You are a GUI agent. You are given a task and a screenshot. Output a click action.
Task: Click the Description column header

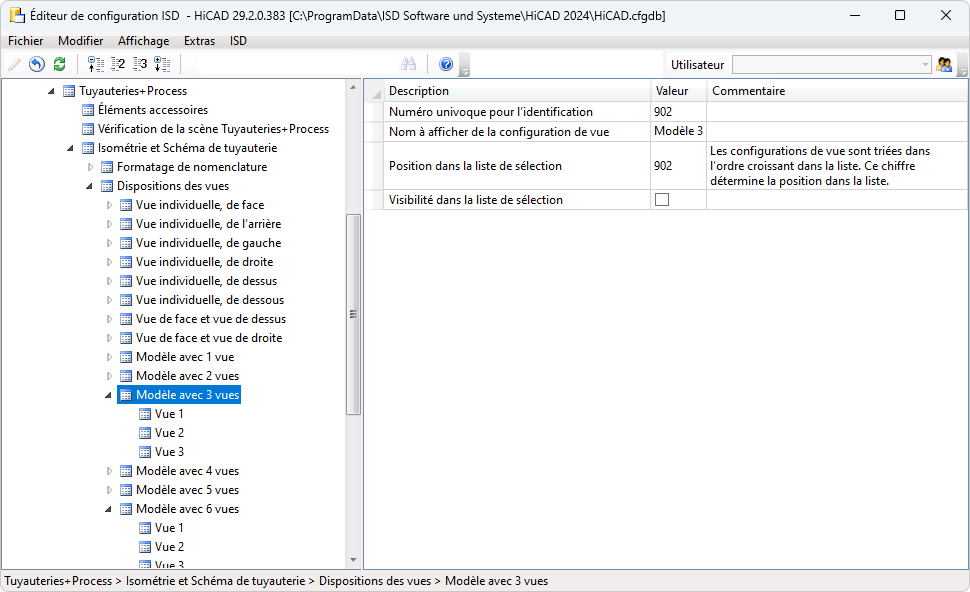point(517,91)
